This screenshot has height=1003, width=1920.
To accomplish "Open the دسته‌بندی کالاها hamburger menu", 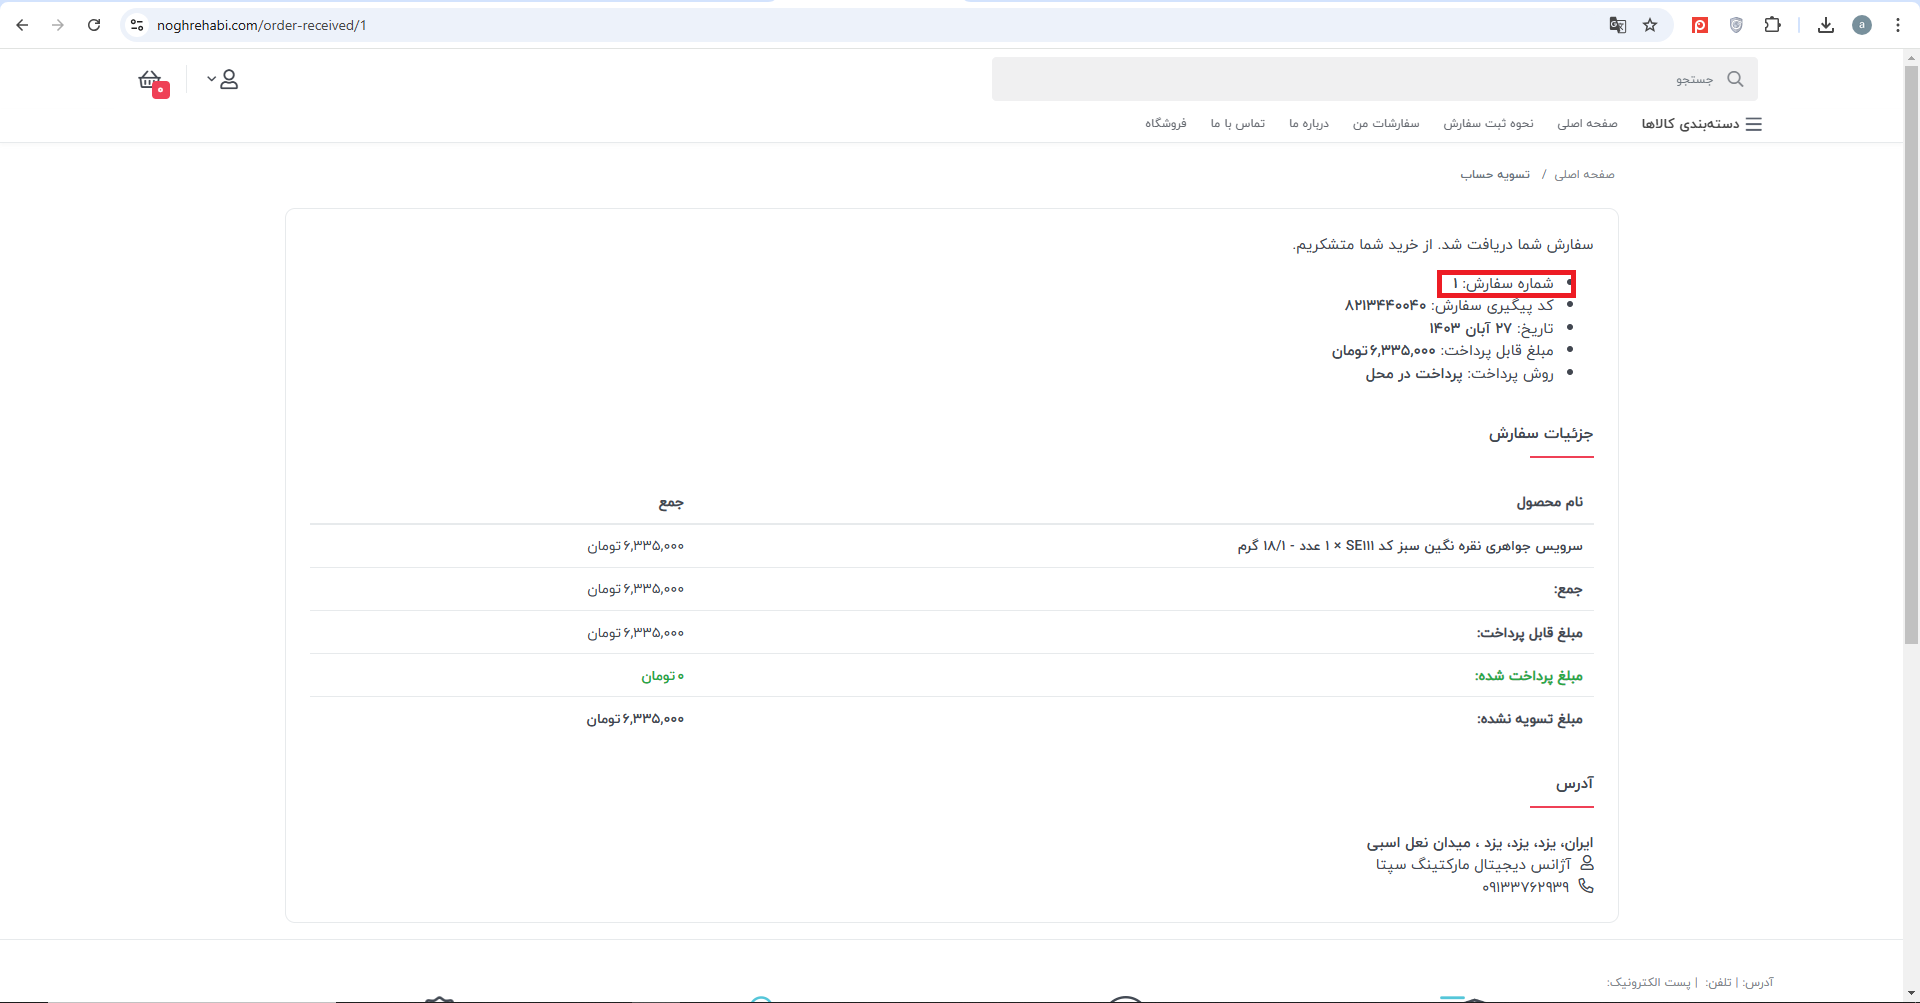I will pyautogui.click(x=1753, y=124).
